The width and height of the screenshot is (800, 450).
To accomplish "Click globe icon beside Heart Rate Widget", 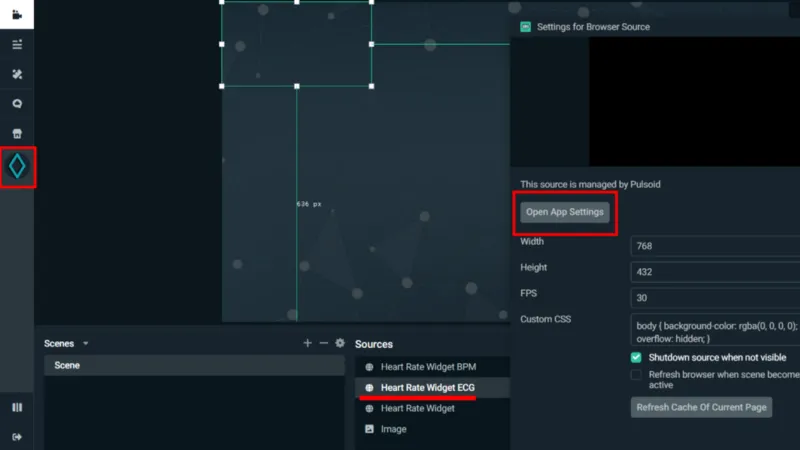I will click(369, 409).
